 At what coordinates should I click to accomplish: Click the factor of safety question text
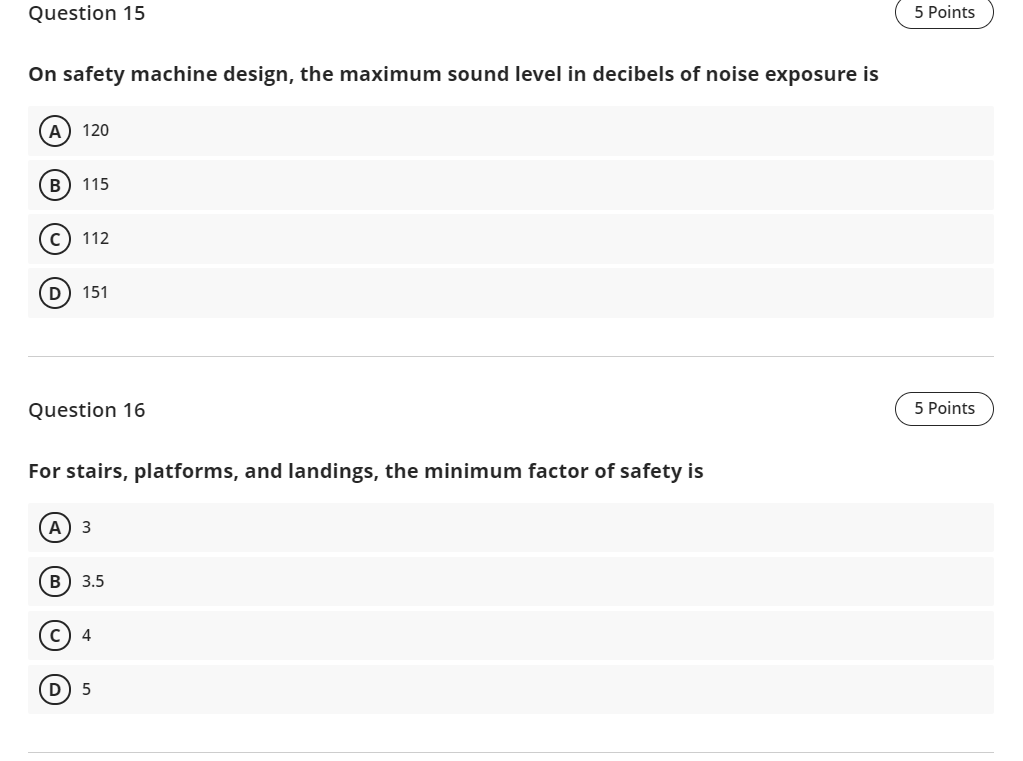click(366, 471)
